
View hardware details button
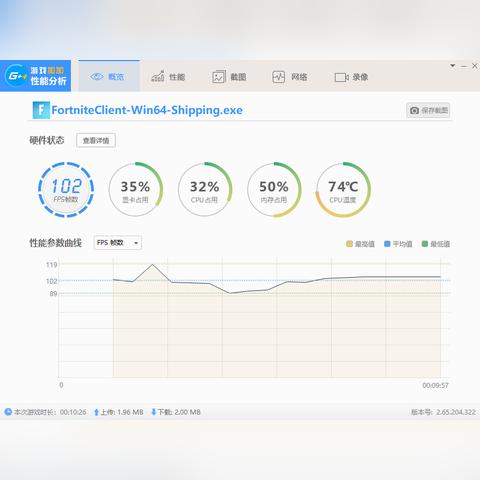[96, 140]
